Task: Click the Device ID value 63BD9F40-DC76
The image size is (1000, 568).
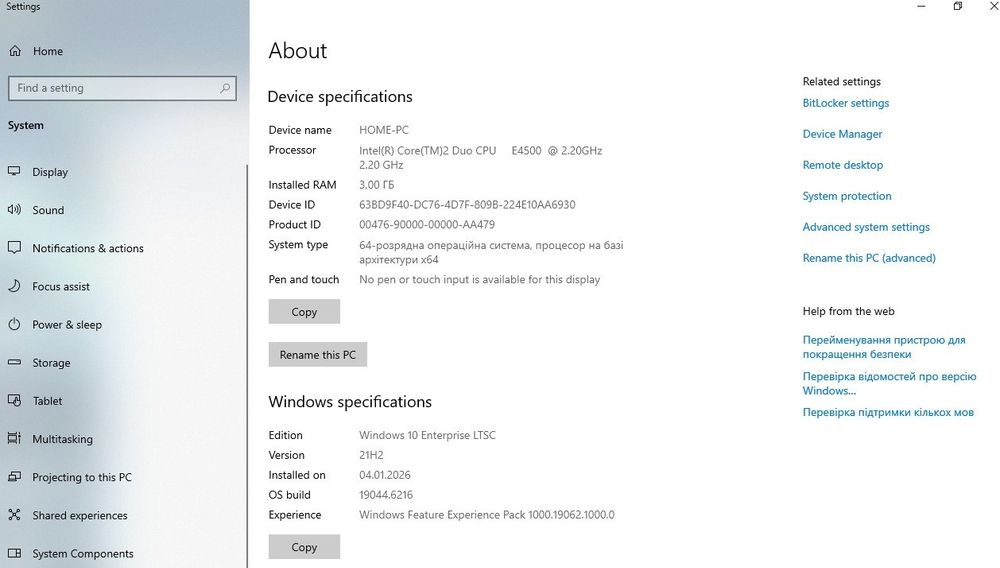Action: (x=467, y=205)
